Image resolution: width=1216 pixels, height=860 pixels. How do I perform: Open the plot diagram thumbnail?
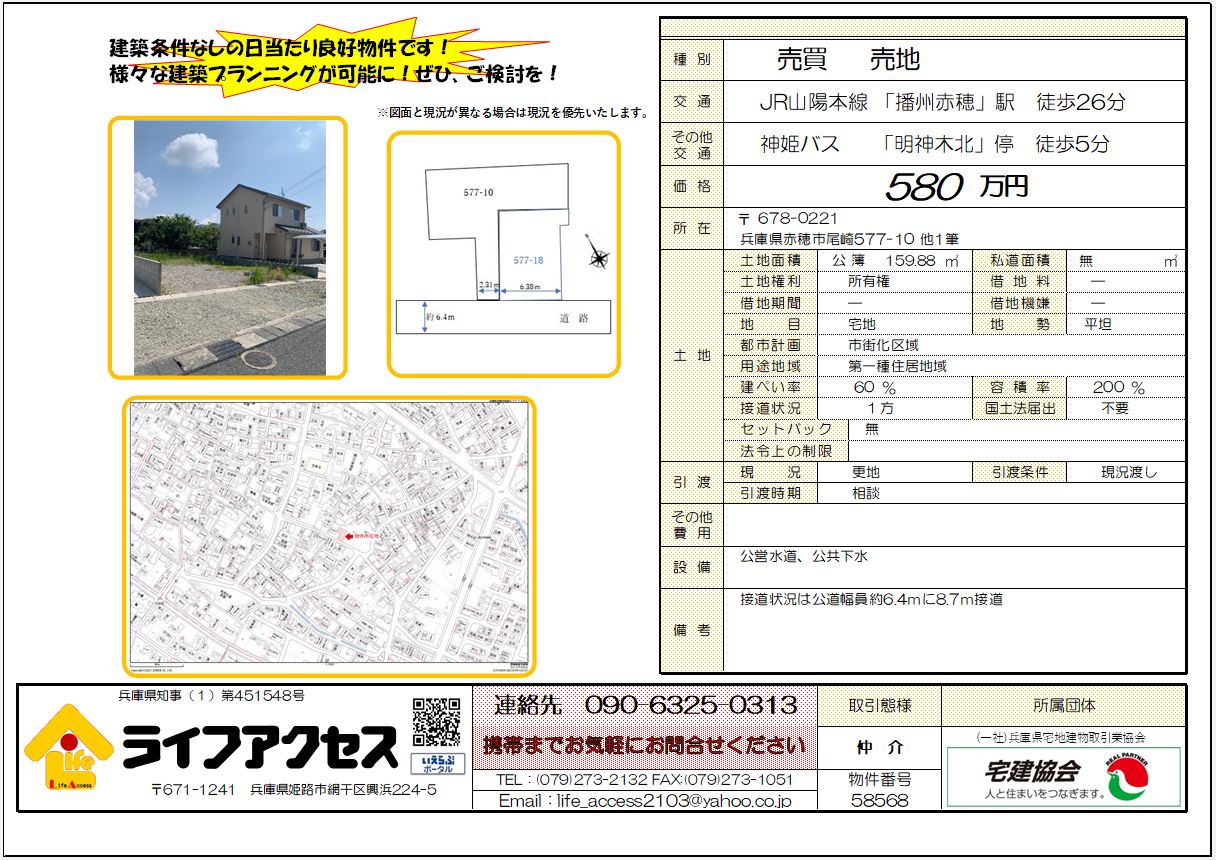point(503,253)
